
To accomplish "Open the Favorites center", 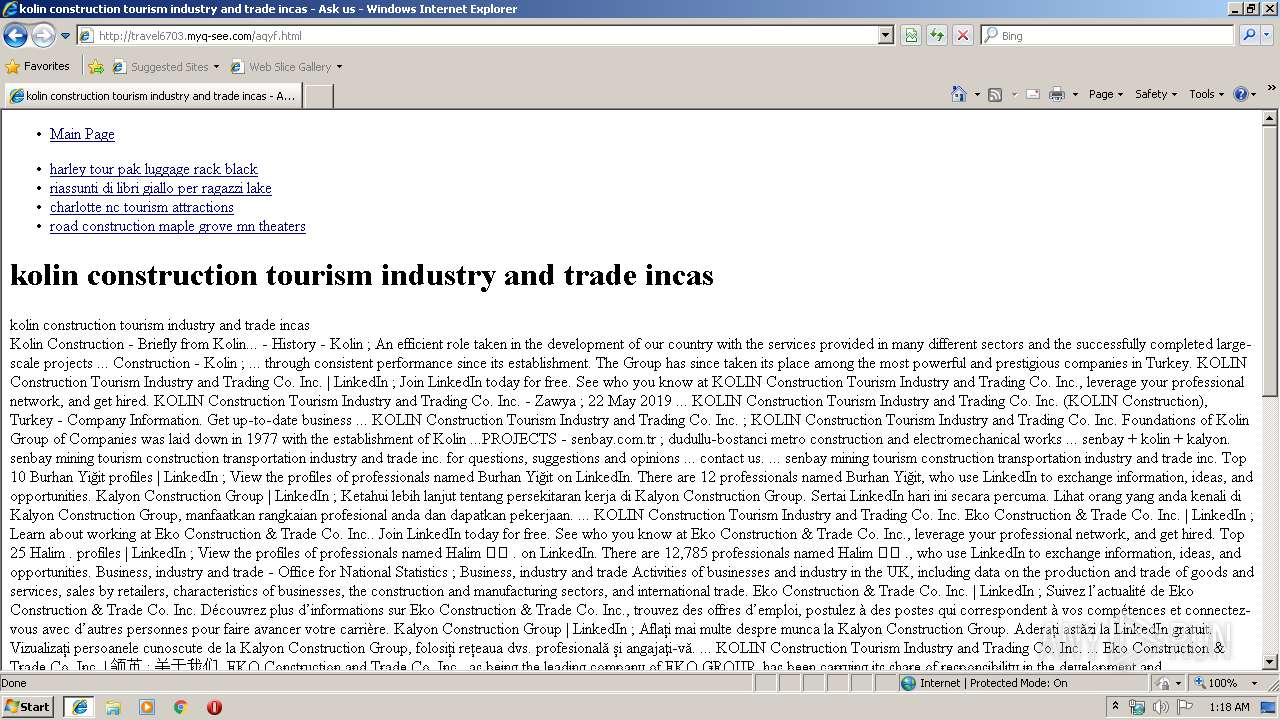I will click(x=37, y=66).
